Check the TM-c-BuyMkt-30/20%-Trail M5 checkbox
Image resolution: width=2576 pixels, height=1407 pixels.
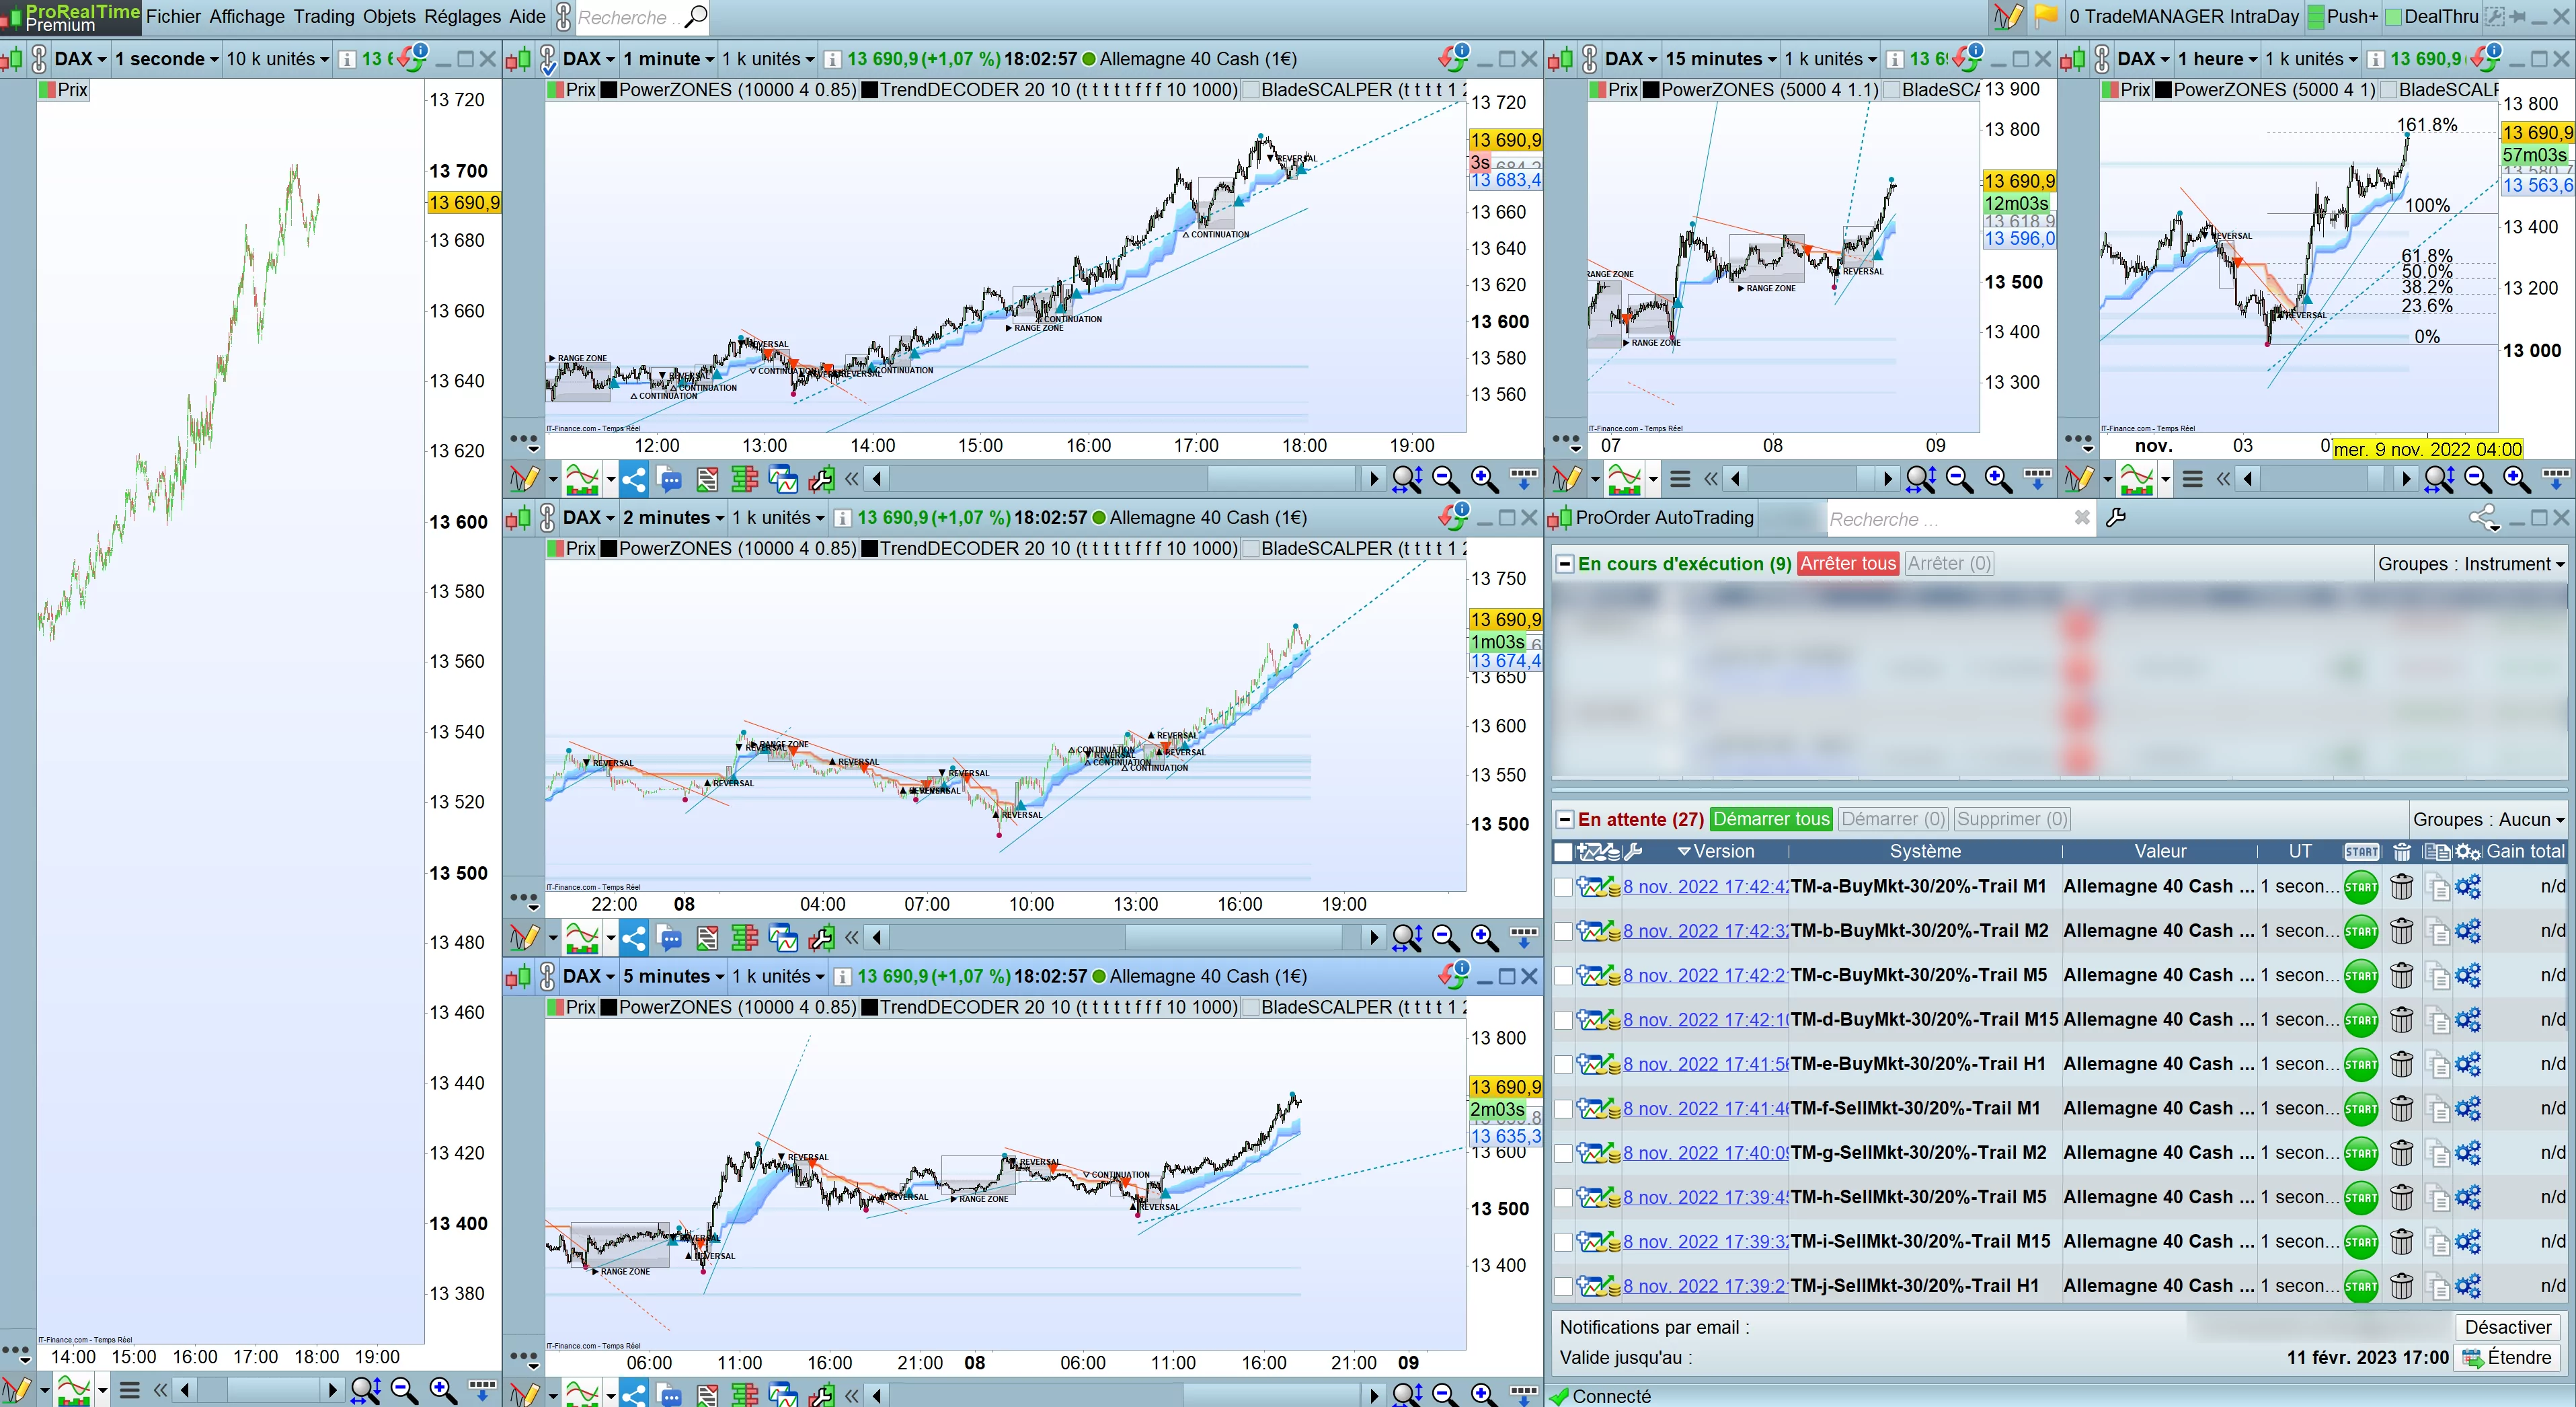point(1563,976)
